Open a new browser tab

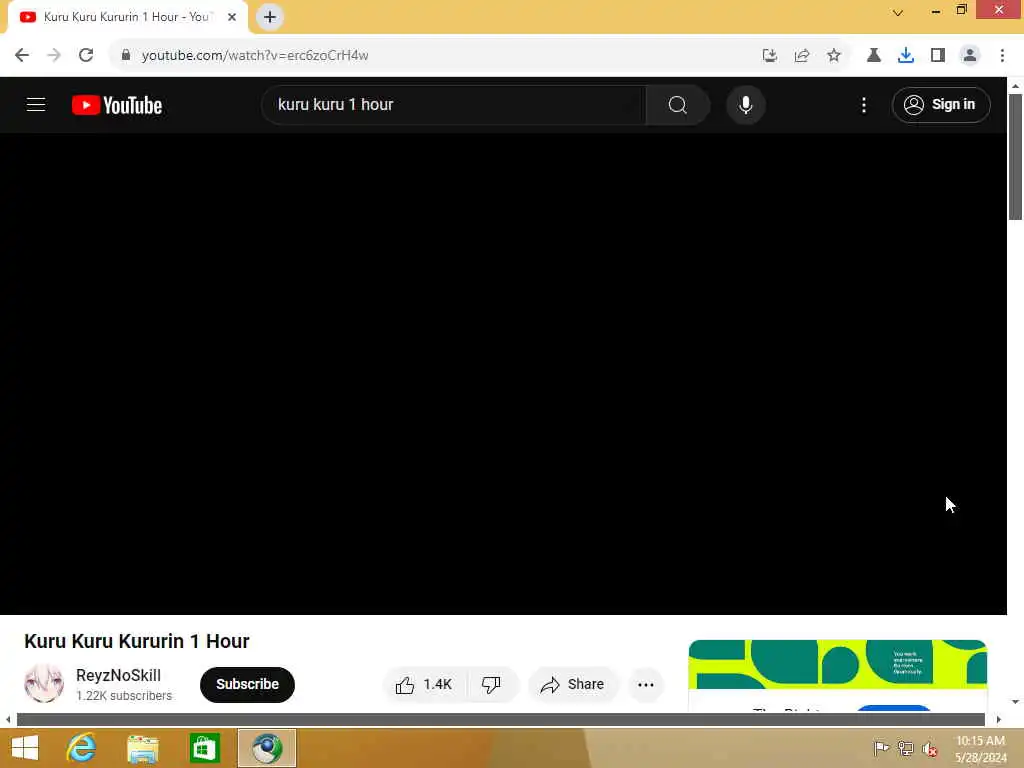pyautogui.click(x=270, y=17)
